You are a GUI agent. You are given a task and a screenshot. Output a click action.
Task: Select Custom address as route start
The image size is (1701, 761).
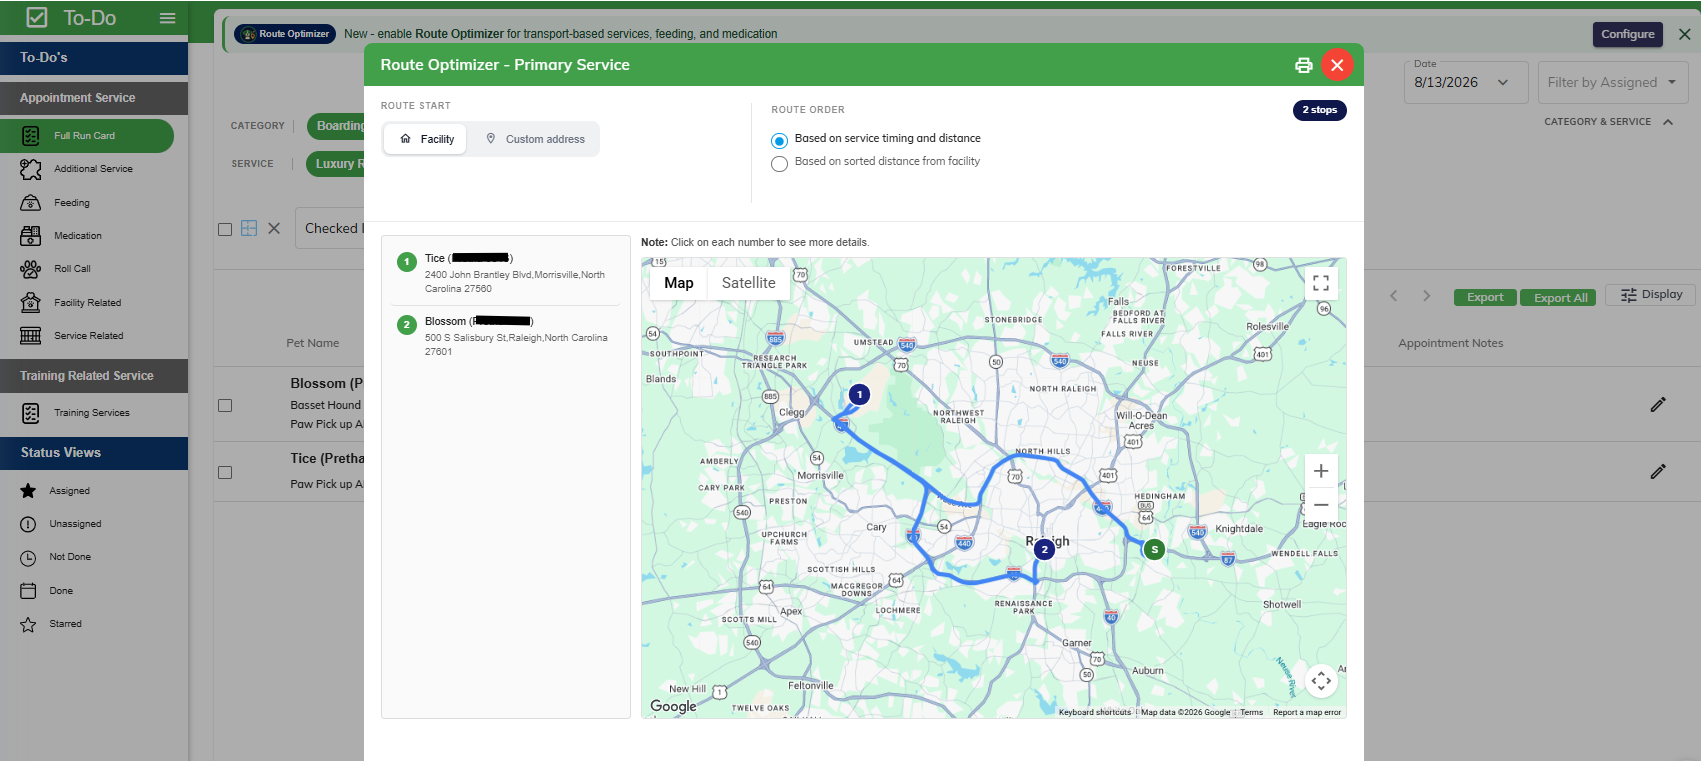click(x=535, y=139)
